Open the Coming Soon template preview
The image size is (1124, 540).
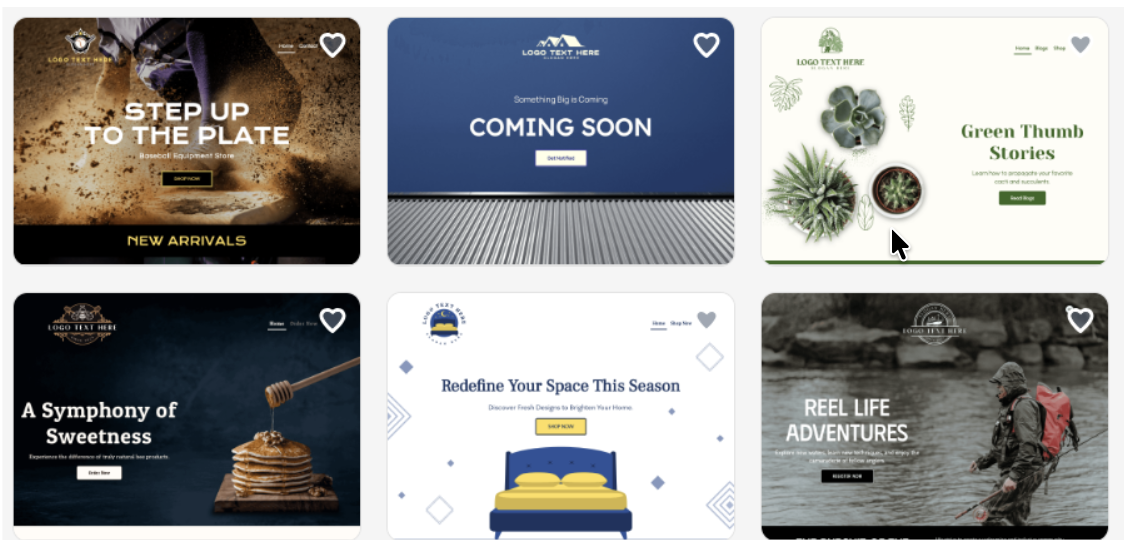point(561,141)
